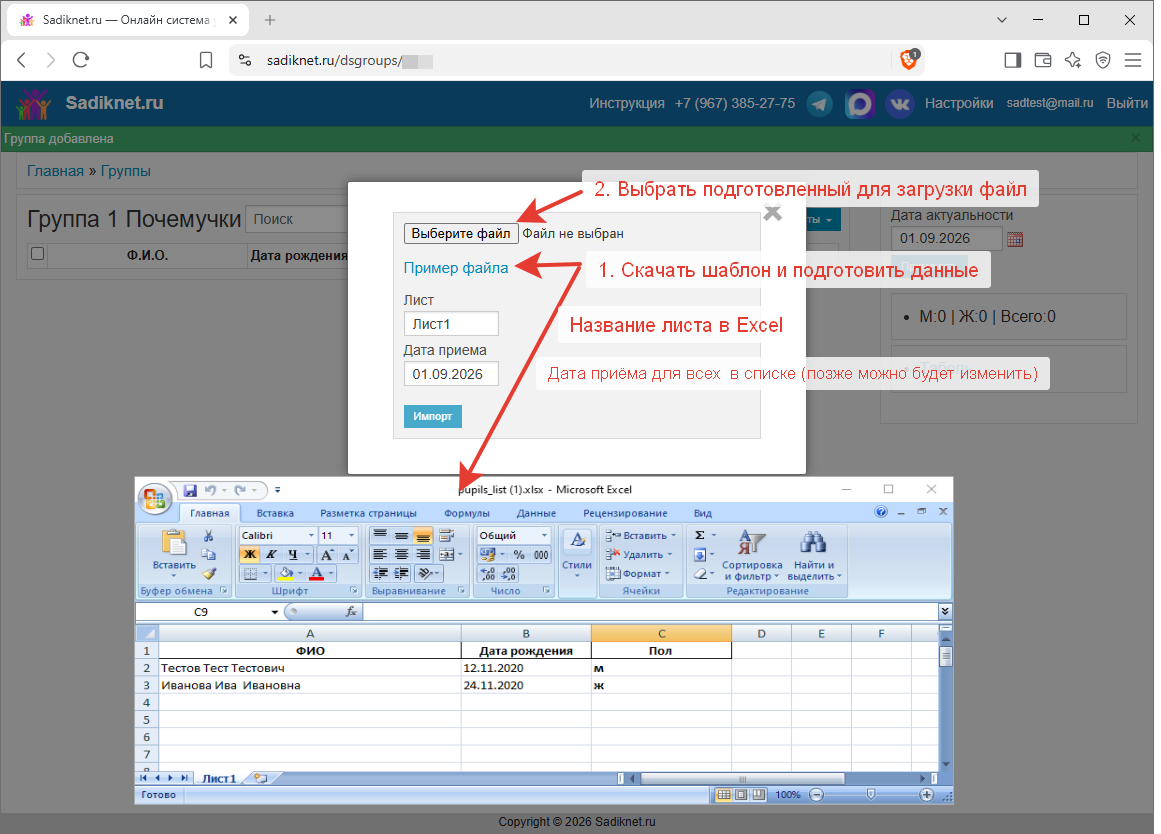Open the Рецензирование ribbon tab
Screen dimensions: 1161x834
[625, 513]
